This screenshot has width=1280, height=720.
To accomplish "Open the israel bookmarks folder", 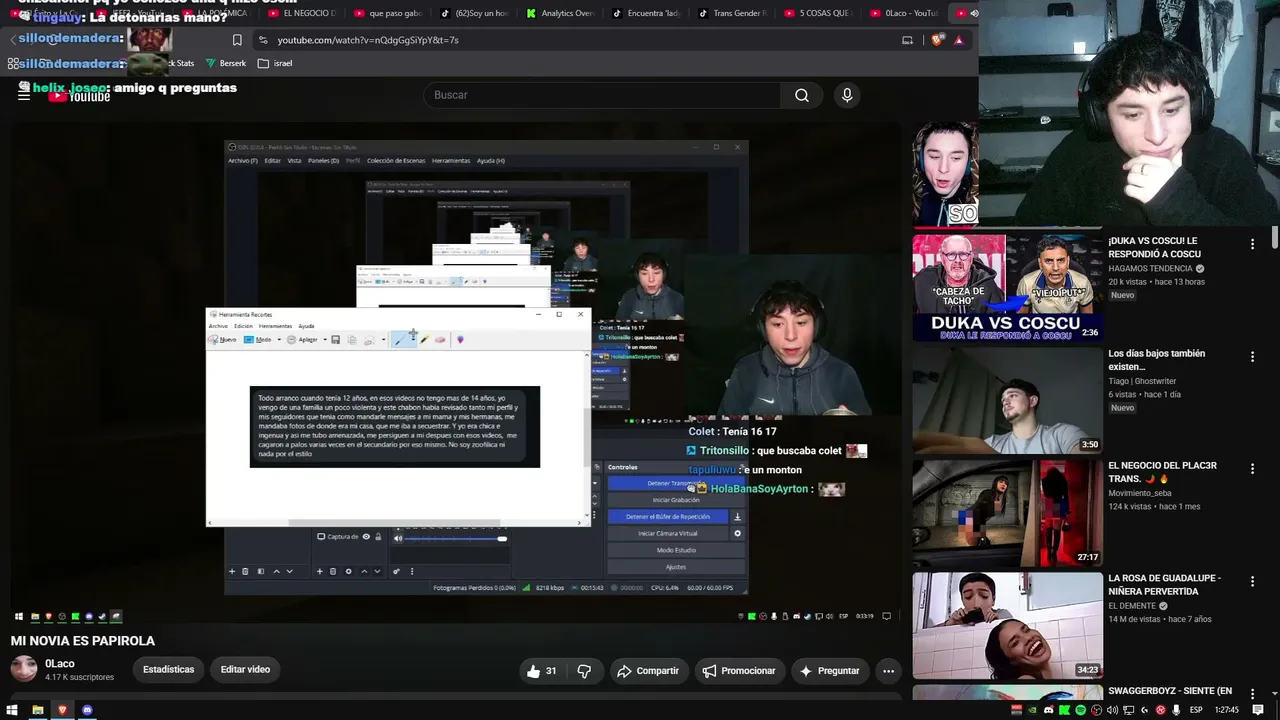I will point(275,63).
